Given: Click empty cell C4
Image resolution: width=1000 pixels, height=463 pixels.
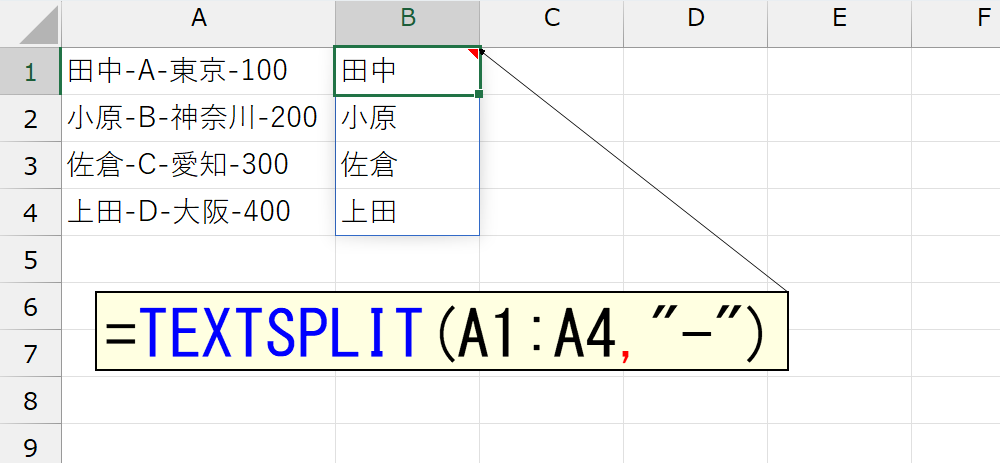Looking at the screenshot, I should [552, 212].
